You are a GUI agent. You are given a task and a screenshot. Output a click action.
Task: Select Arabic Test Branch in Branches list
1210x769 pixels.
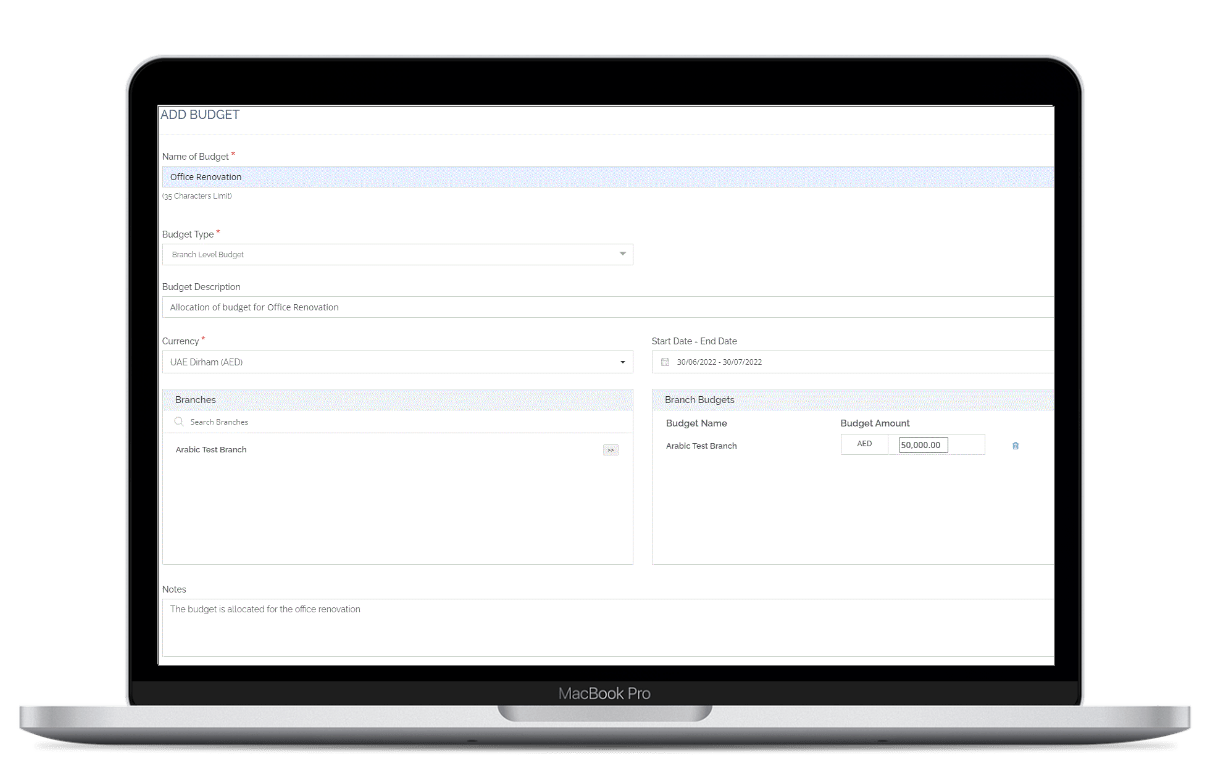(x=211, y=450)
